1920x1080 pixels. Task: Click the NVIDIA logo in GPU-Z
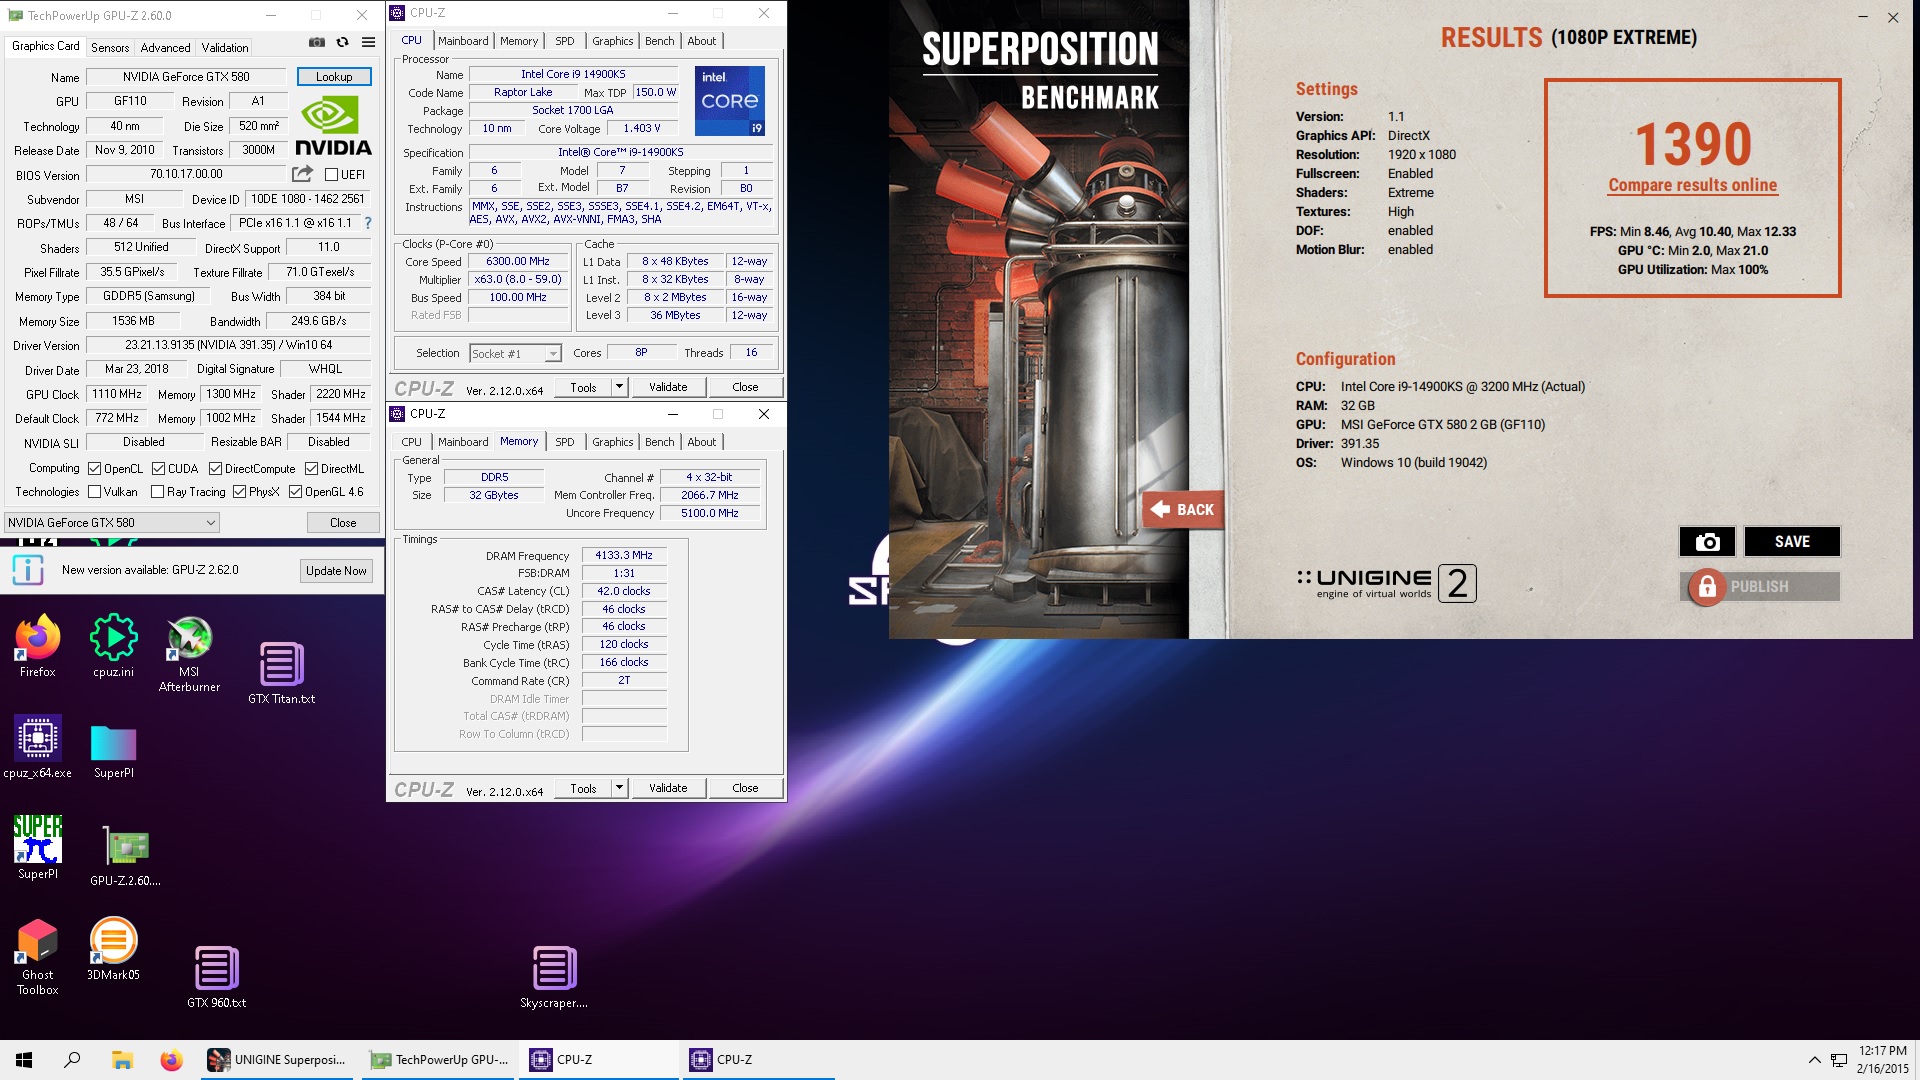[333, 127]
